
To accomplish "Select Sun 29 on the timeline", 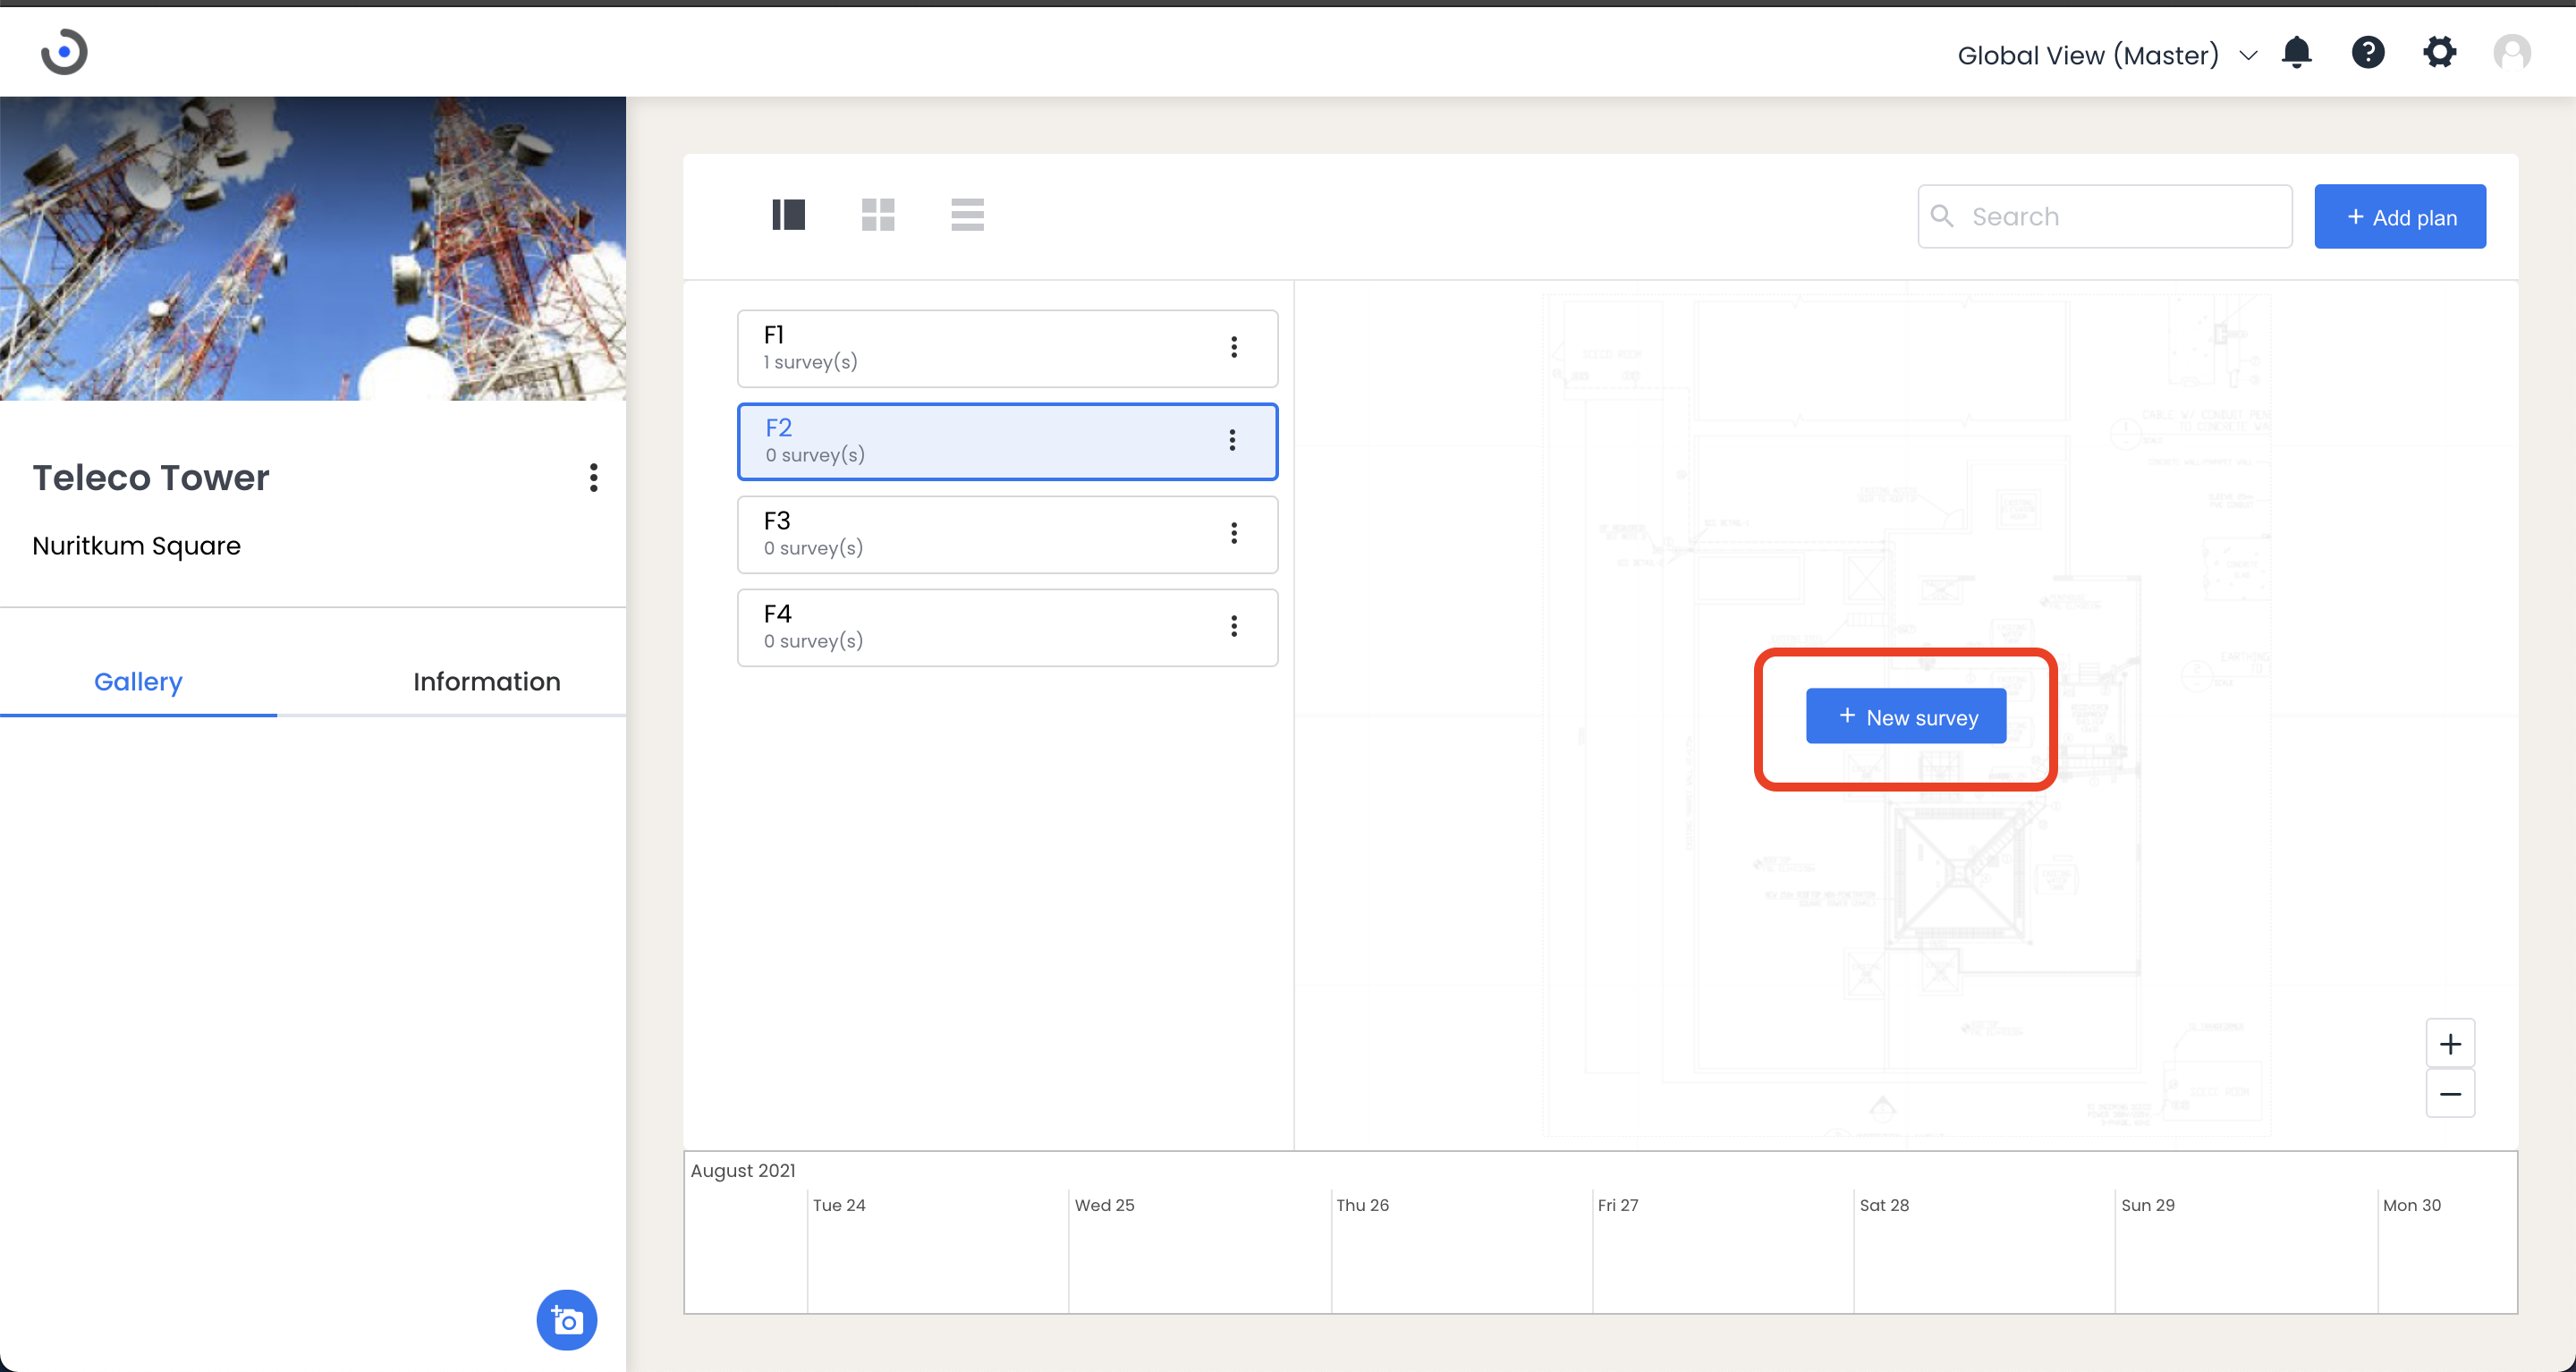I will point(2147,1205).
